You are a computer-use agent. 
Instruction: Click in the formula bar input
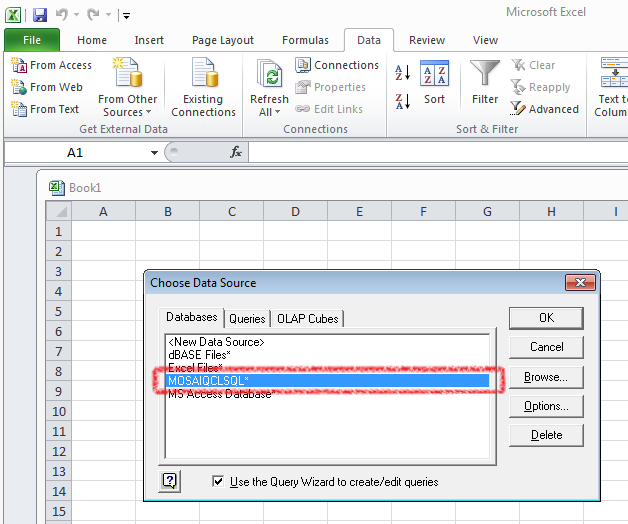pyautogui.click(x=438, y=153)
